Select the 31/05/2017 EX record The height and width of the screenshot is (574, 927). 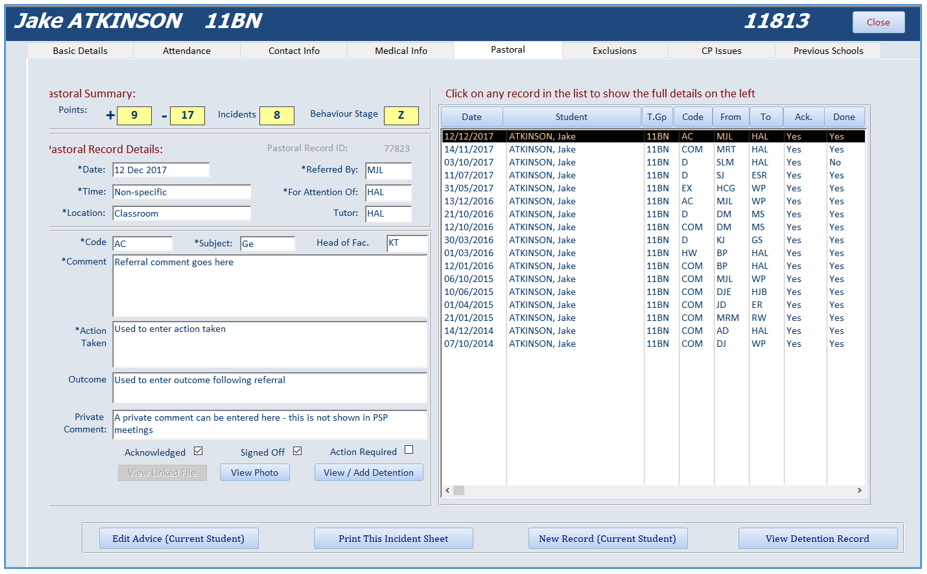pos(653,189)
